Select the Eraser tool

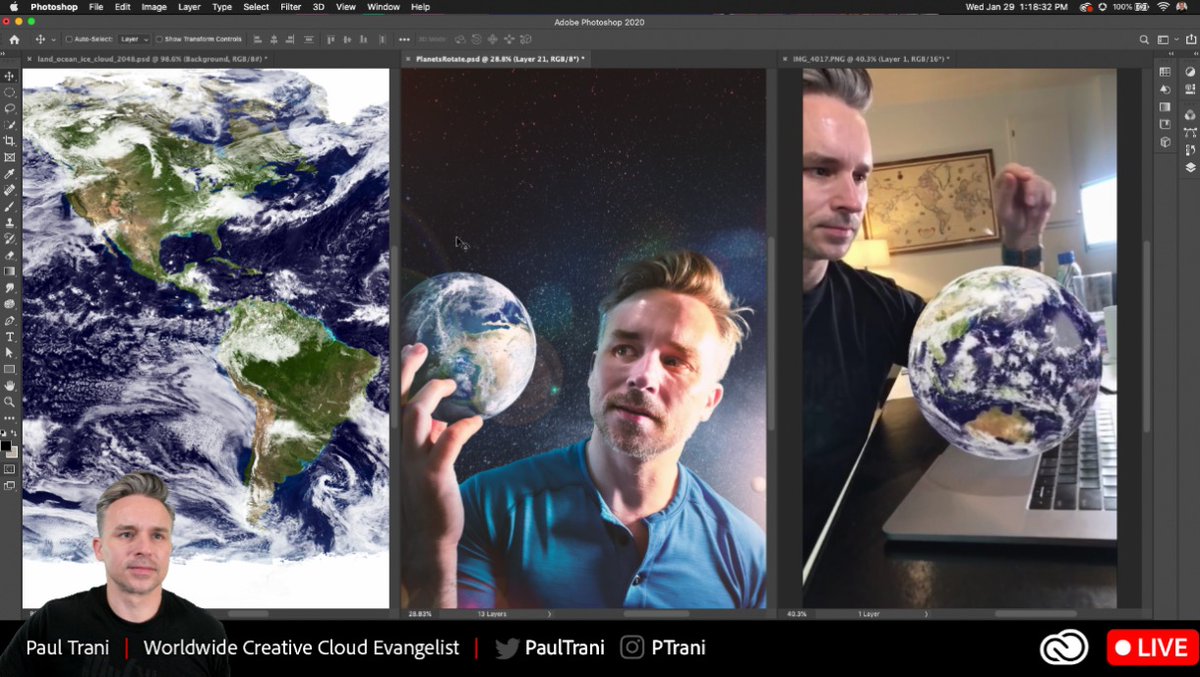[x=10, y=255]
